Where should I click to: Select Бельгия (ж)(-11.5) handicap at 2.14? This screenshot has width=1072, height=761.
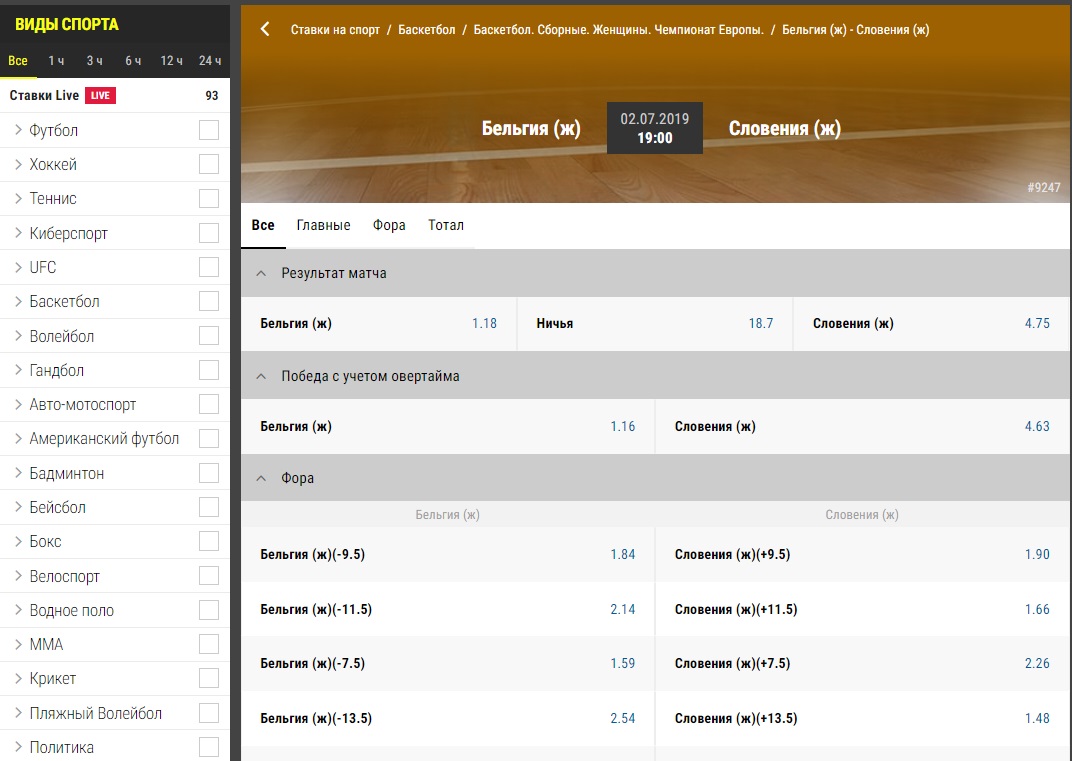coord(448,609)
